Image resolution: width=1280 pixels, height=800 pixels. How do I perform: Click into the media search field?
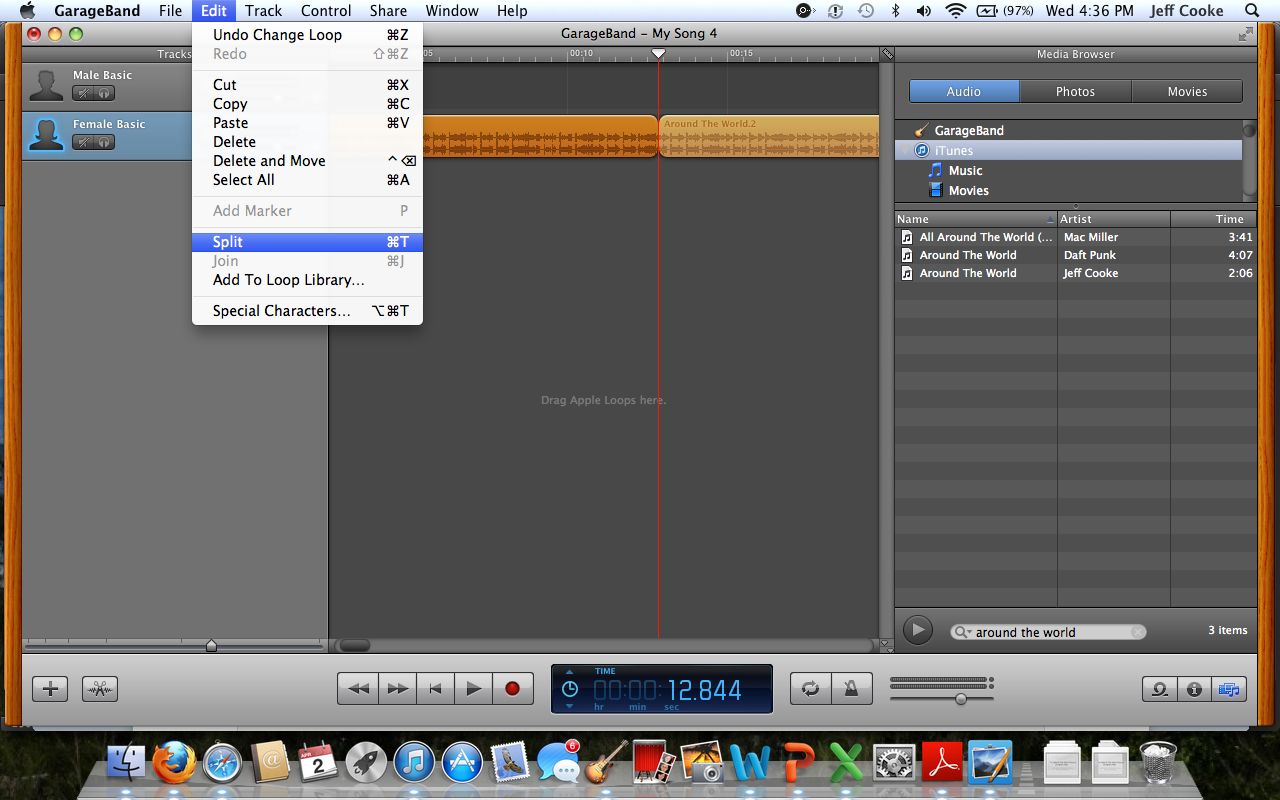(1048, 632)
